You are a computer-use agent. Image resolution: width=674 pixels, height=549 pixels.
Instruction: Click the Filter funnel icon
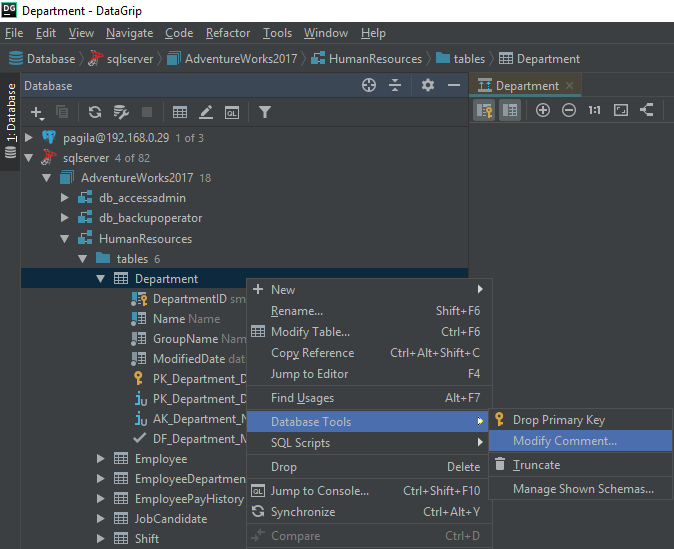pyautogui.click(x=265, y=113)
